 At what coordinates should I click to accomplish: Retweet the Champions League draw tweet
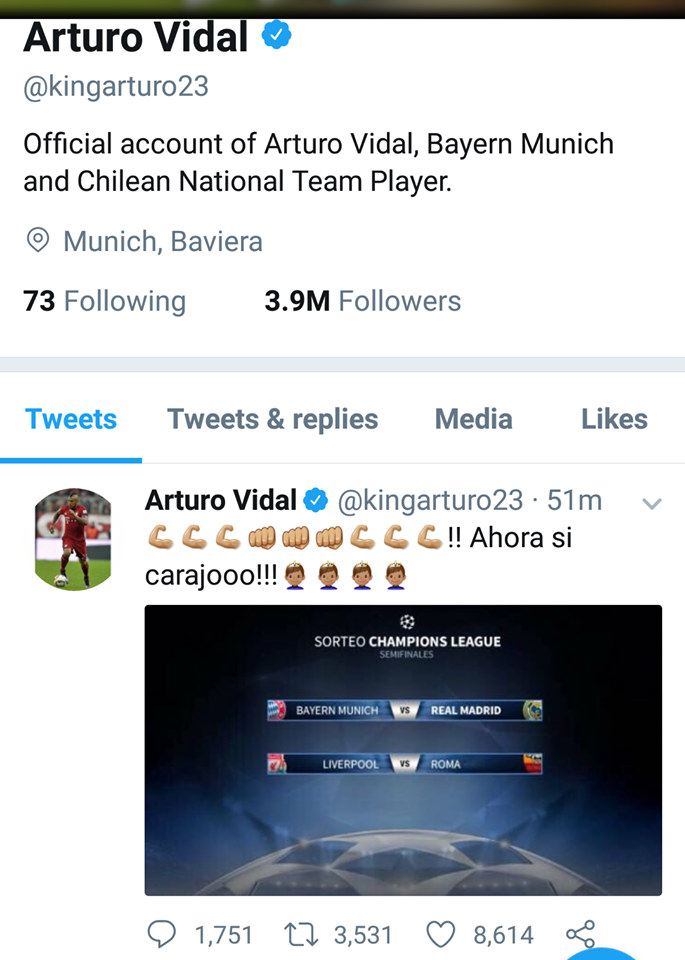301,935
